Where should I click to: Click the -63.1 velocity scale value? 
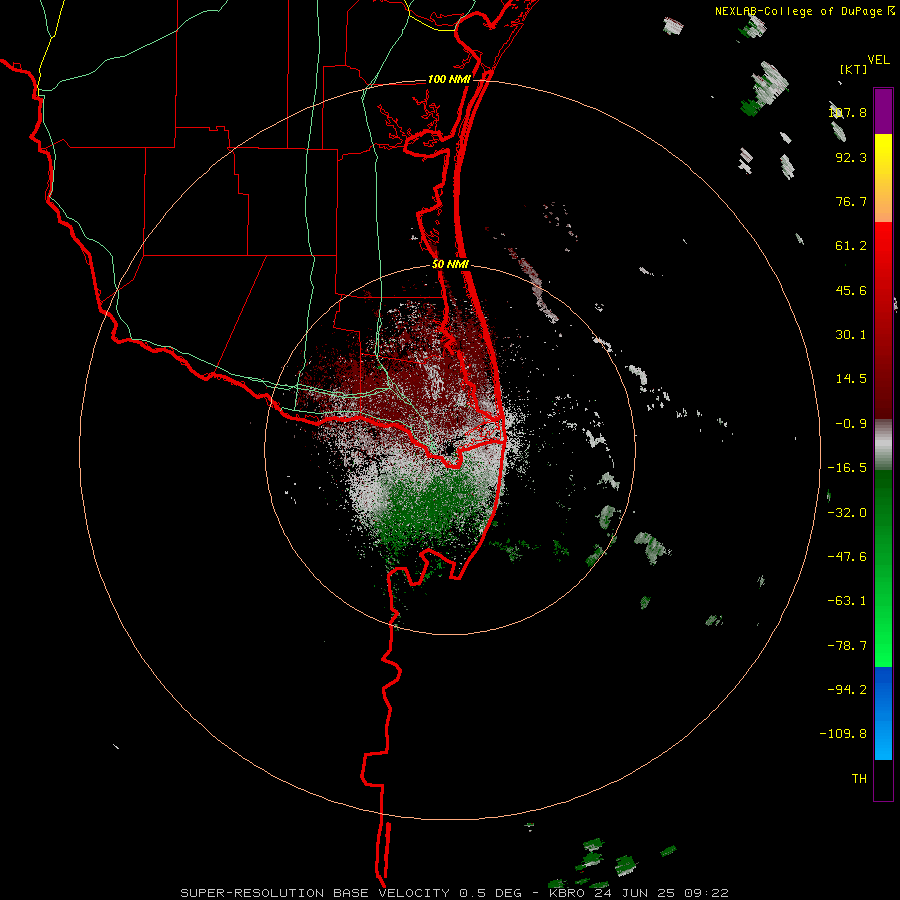pos(847,601)
